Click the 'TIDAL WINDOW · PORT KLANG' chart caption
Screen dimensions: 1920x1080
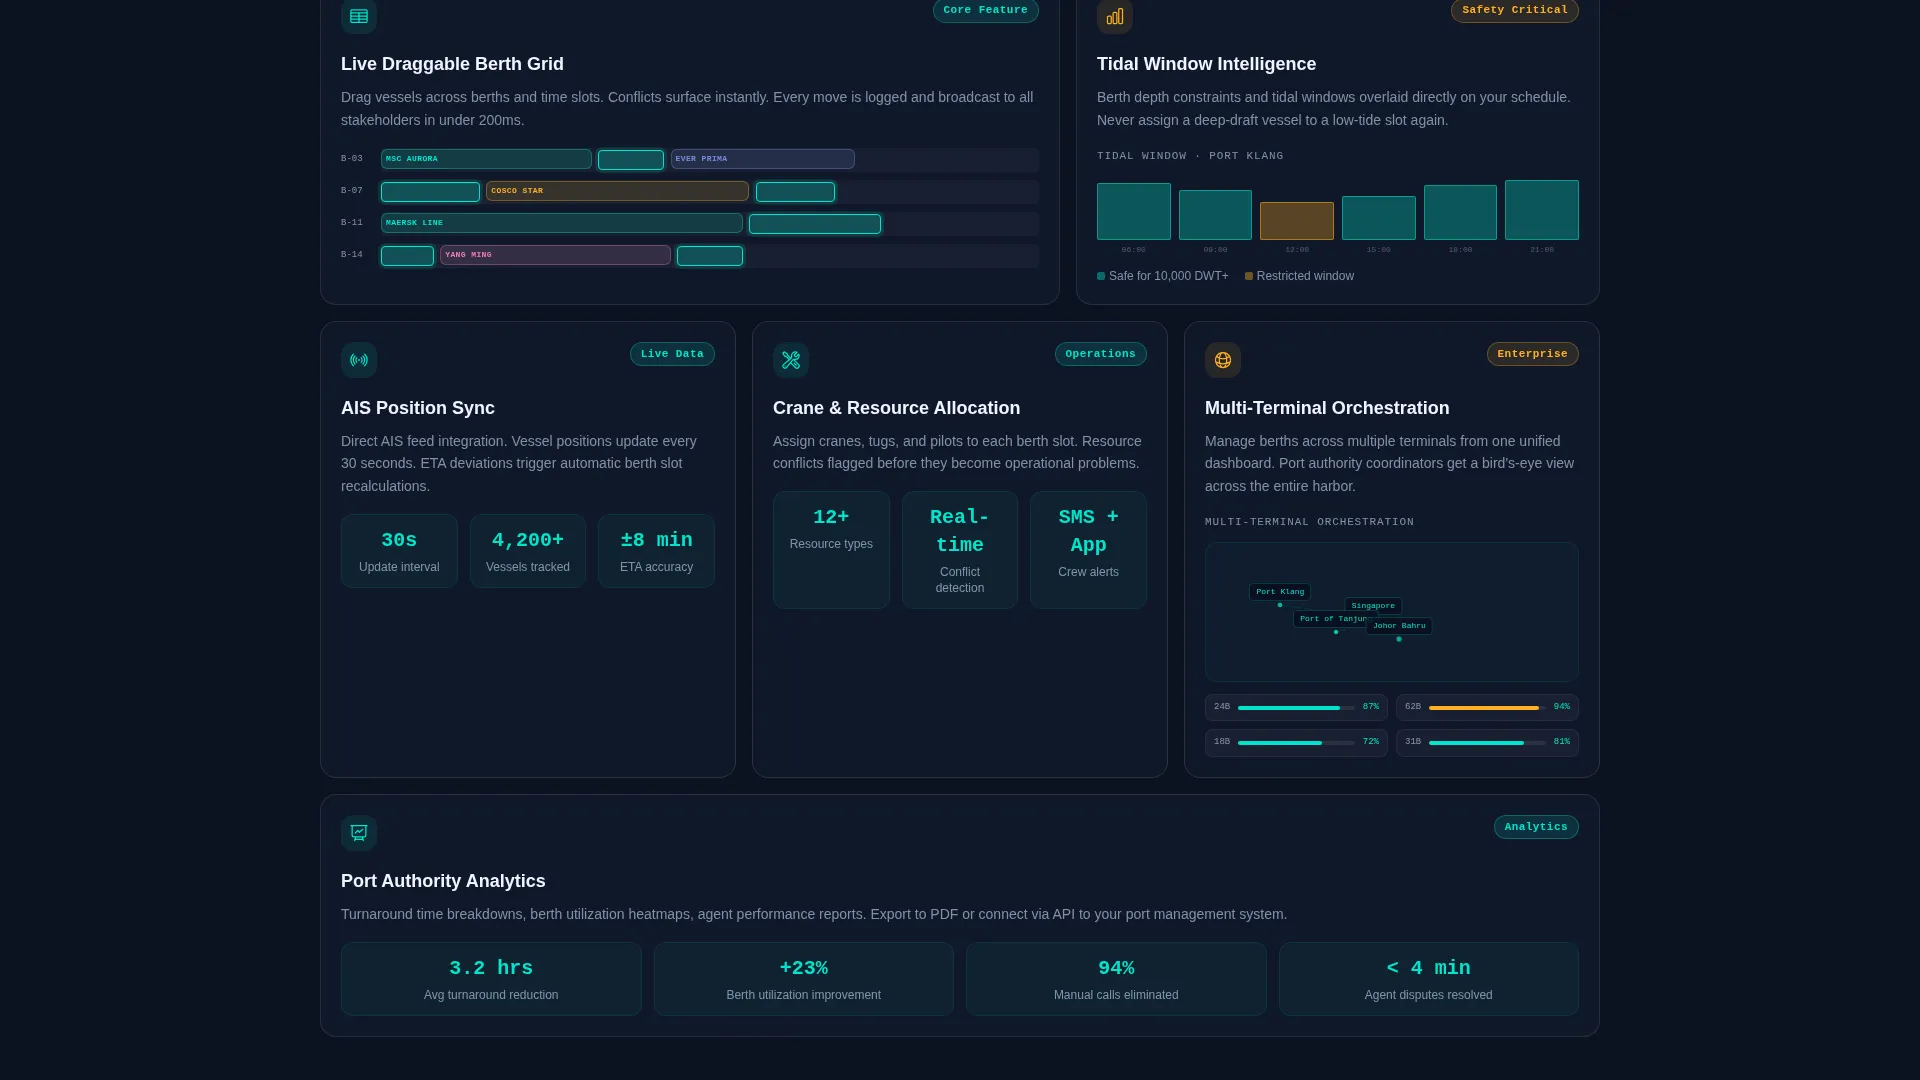[x=1190, y=156]
